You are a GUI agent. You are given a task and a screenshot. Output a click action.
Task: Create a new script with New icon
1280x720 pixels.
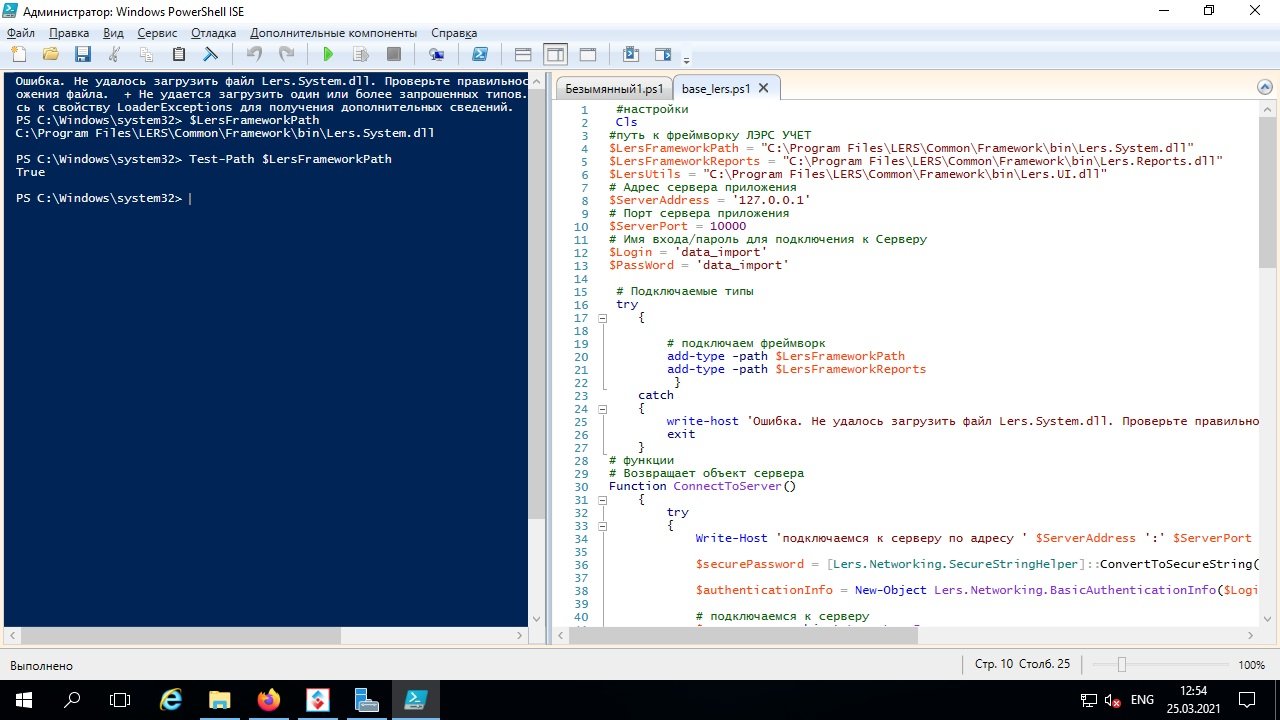18,54
